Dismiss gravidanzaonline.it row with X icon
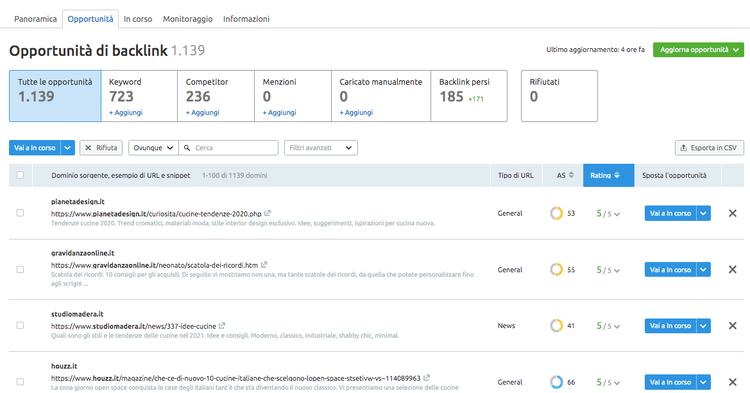750x393 pixels. (732, 270)
